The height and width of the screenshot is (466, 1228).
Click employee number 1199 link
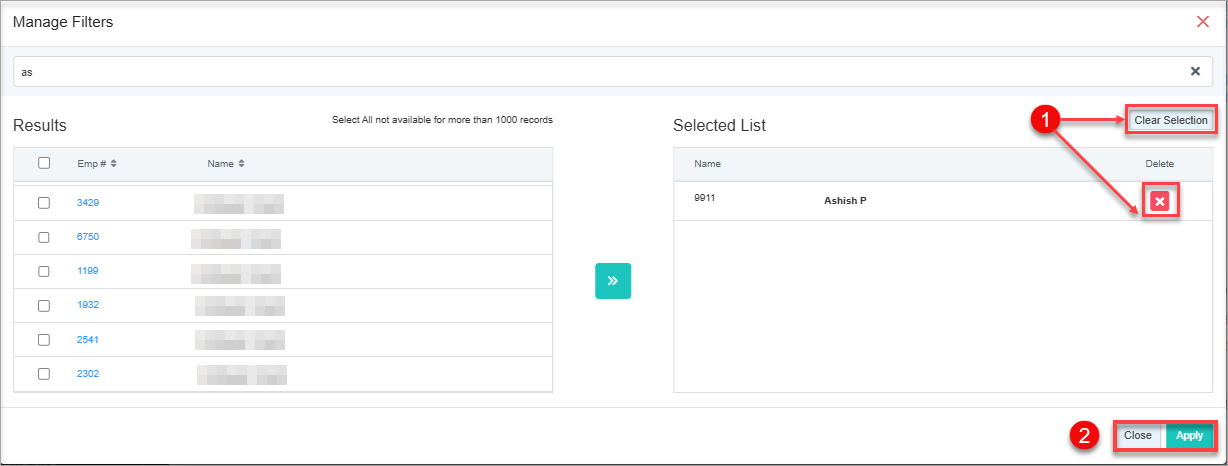point(88,271)
